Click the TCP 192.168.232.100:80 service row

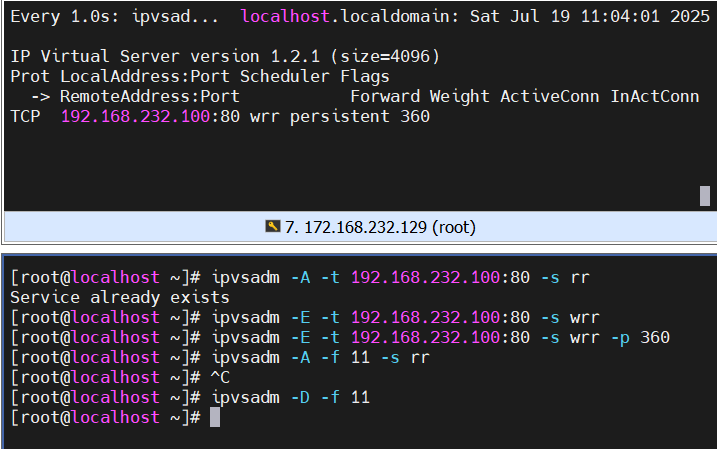[x=220, y=116]
